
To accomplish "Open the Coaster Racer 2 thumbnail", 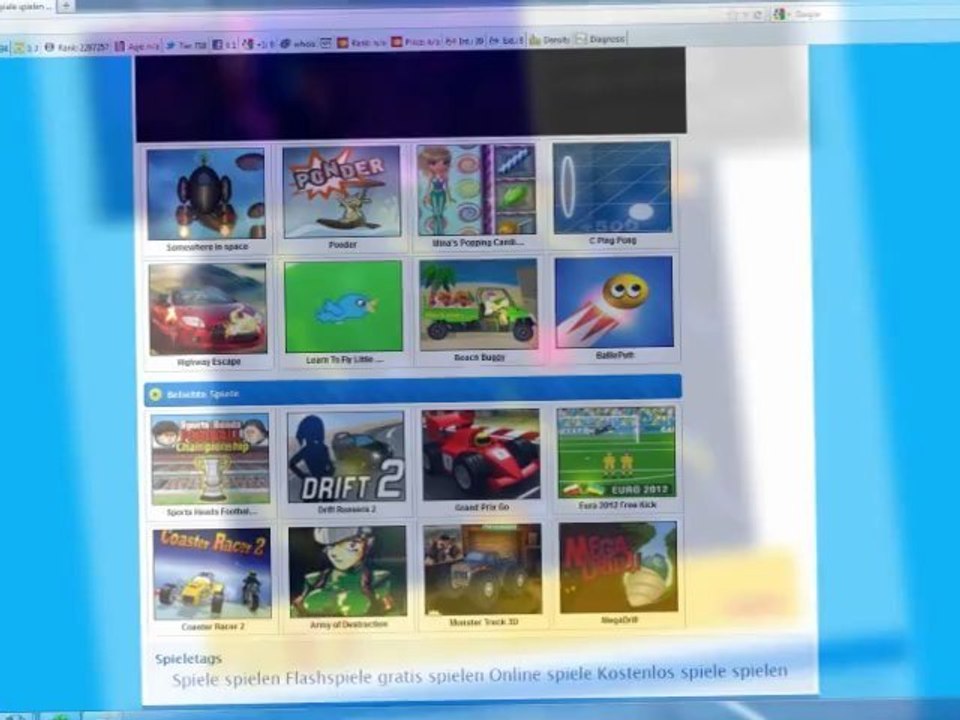I will click(212, 574).
